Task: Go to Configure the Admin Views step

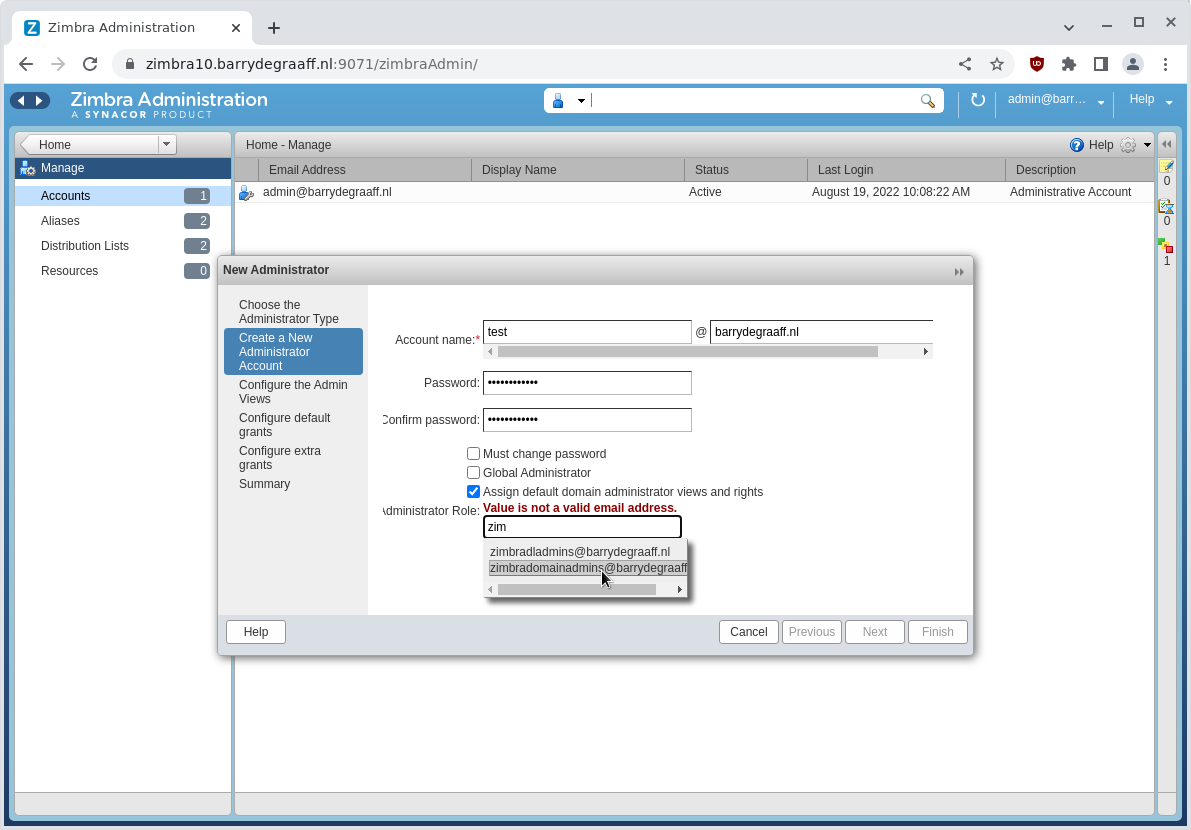Action: 293,392
